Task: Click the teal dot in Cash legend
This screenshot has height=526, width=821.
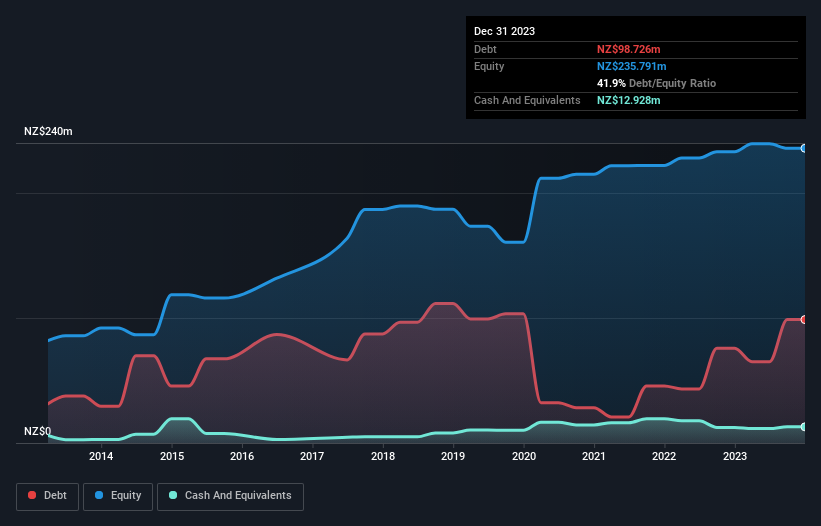Action: click(173, 495)
